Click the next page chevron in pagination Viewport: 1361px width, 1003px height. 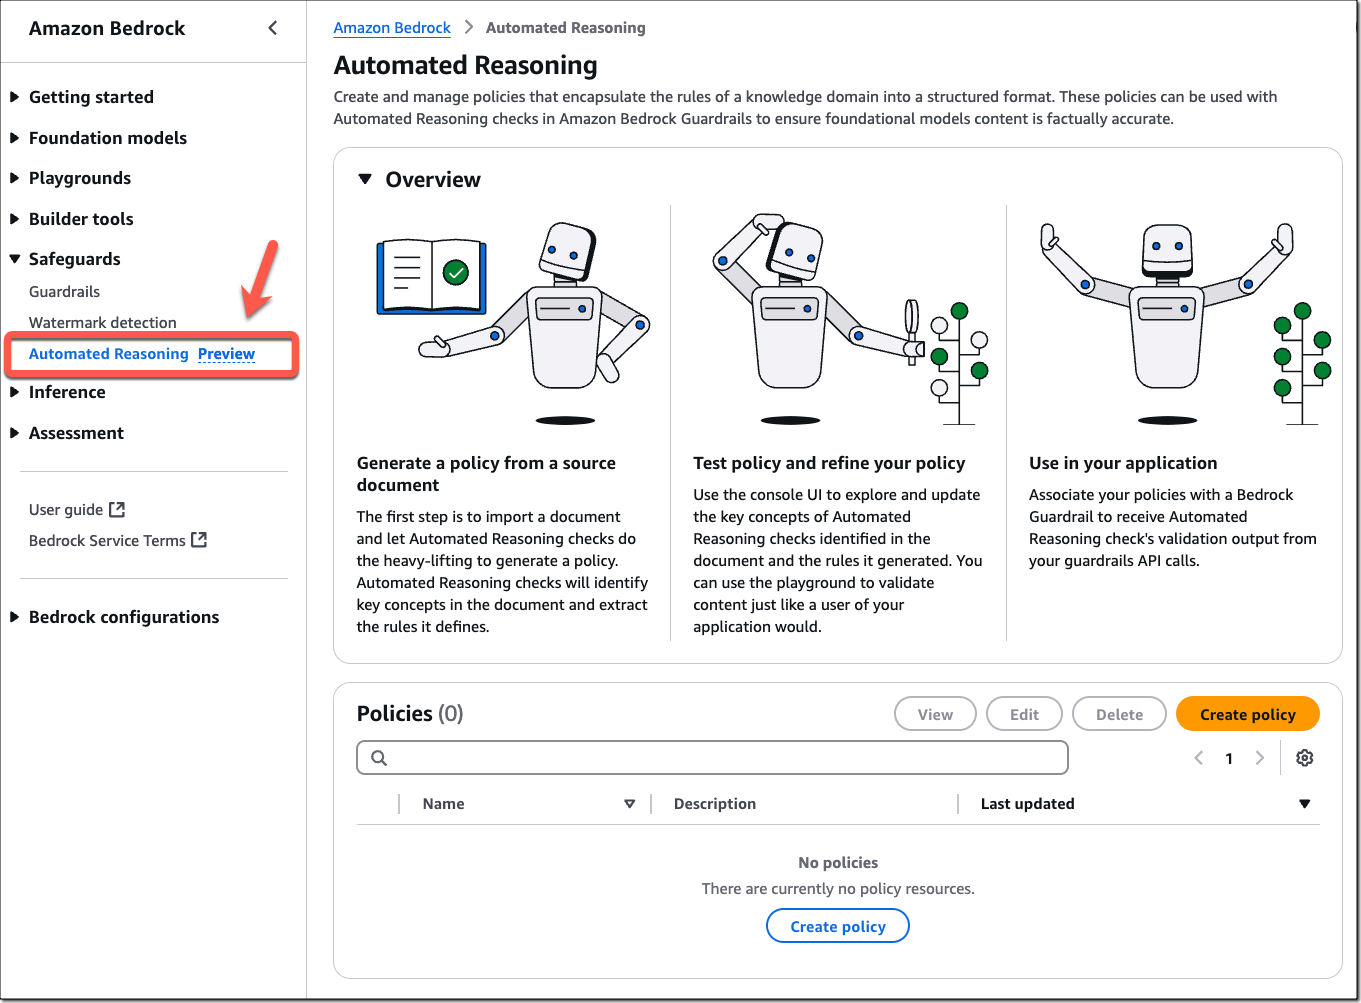[1260, 757]
